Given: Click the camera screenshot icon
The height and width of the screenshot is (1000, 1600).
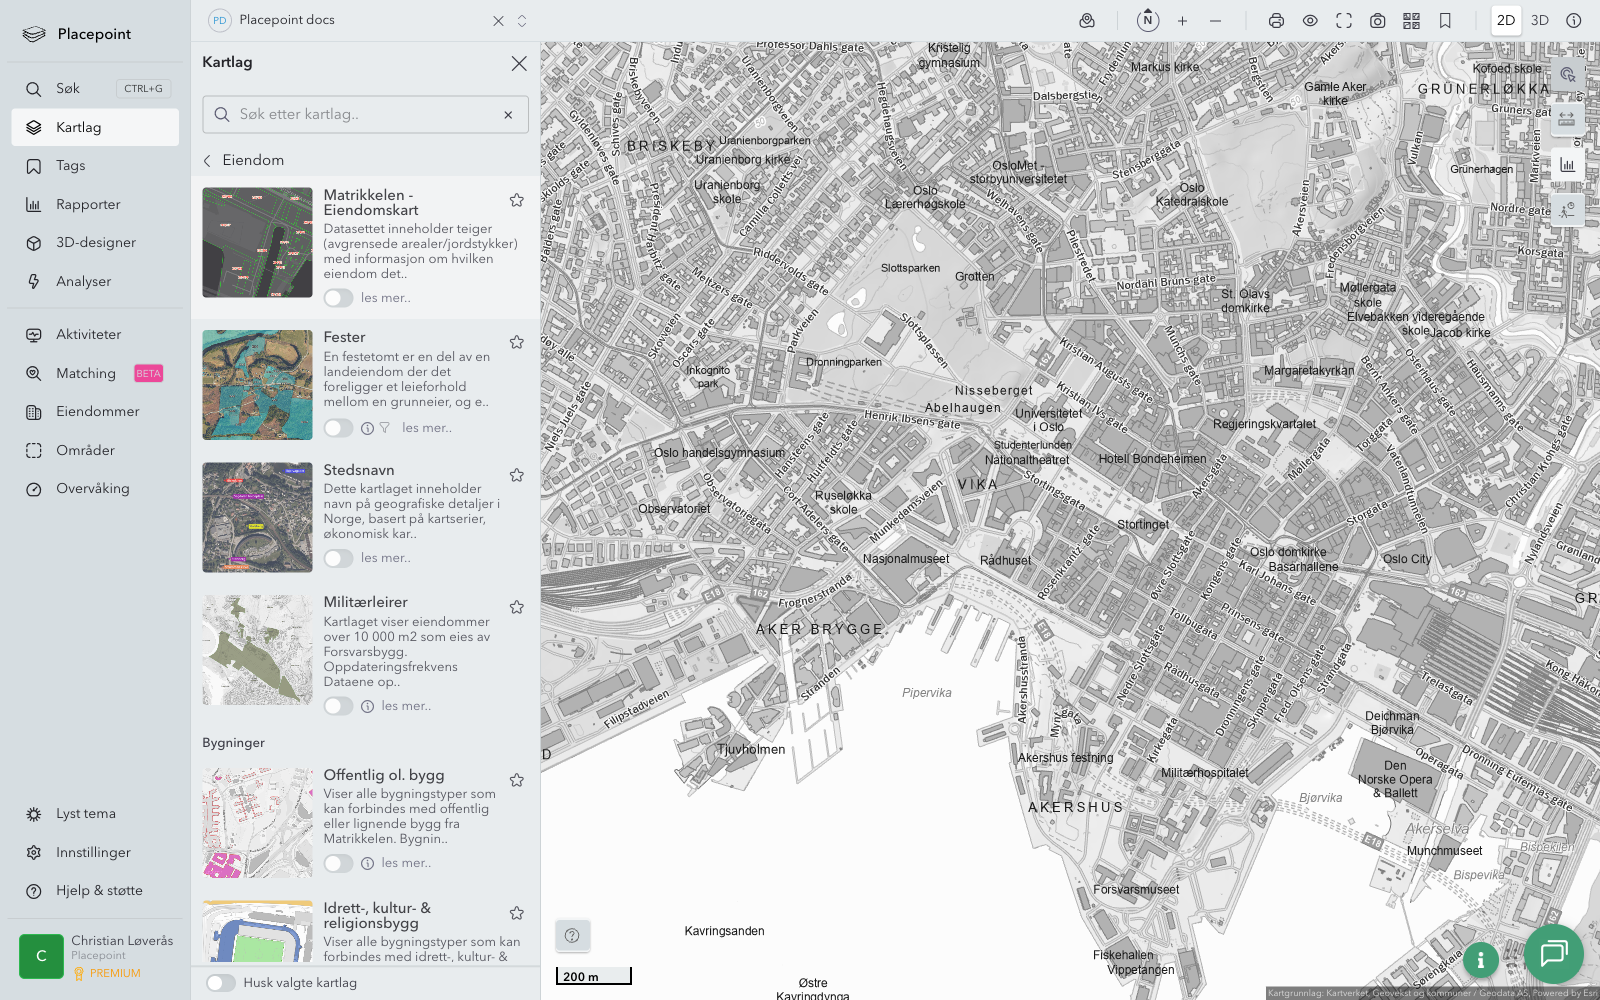Looking at the screenshot, I should click(1377, 21).
